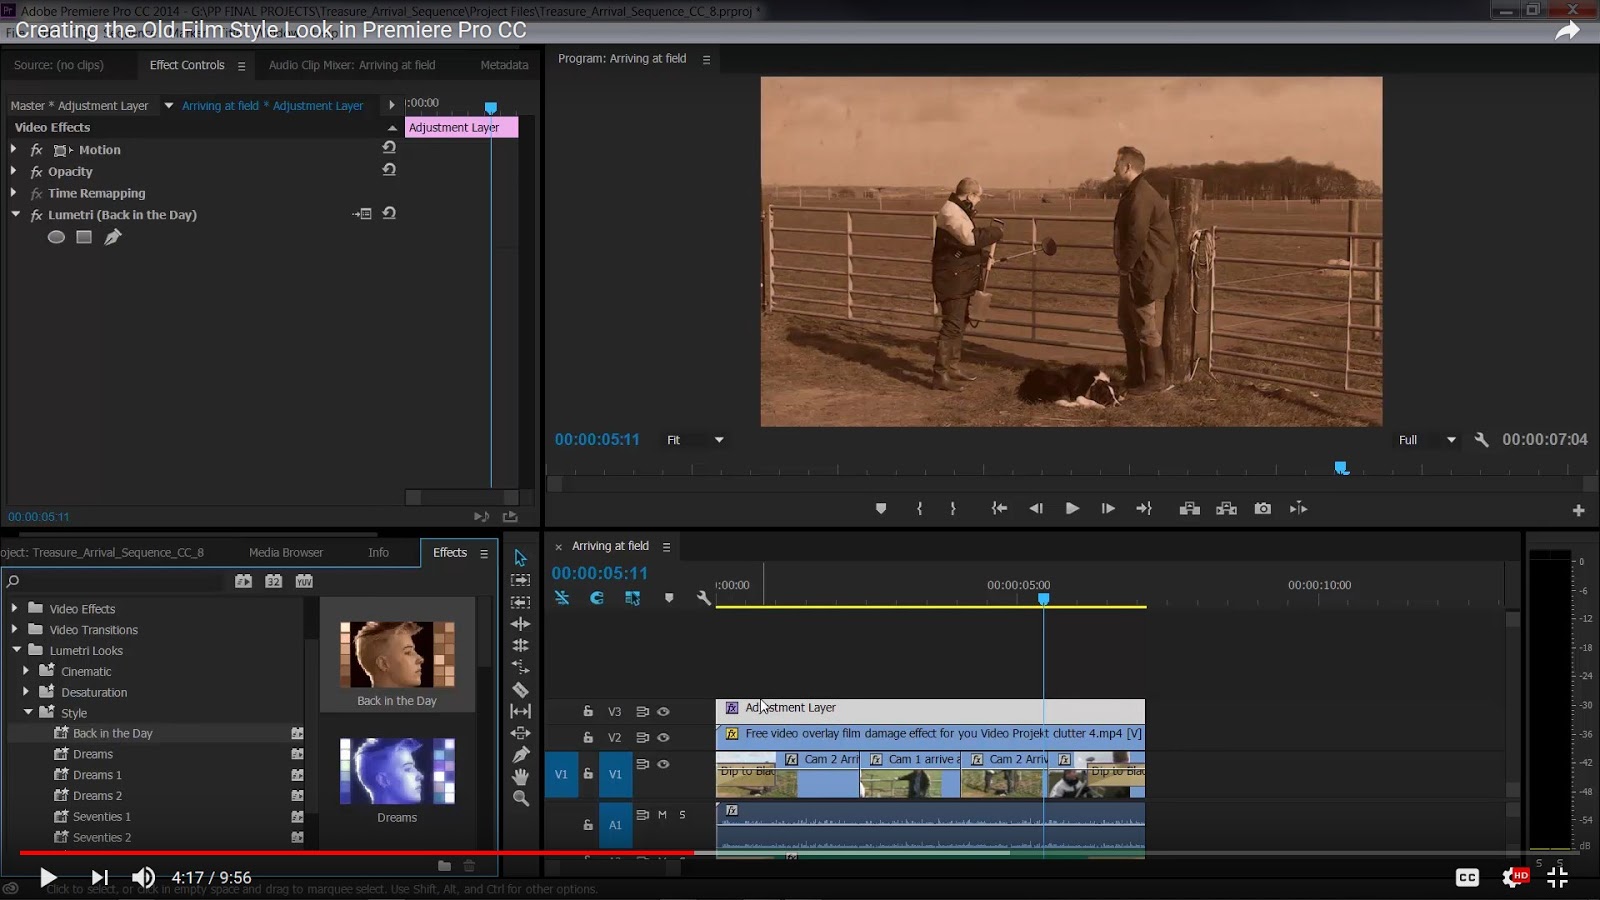The image size is (1600, 900).
Task: Select the Zoom tool in the tools panel
Action: click(x=520, y=798)
